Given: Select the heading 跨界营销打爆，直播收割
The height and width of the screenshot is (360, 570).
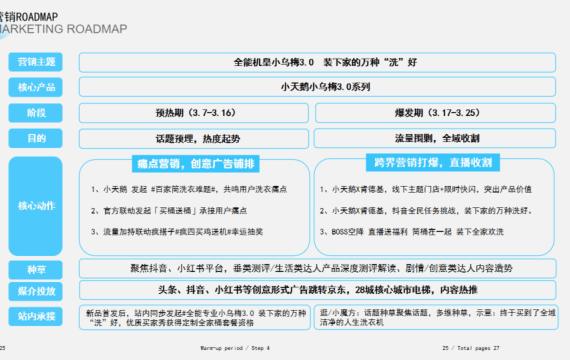Looking at the screenshot, I should pos(433,163).
